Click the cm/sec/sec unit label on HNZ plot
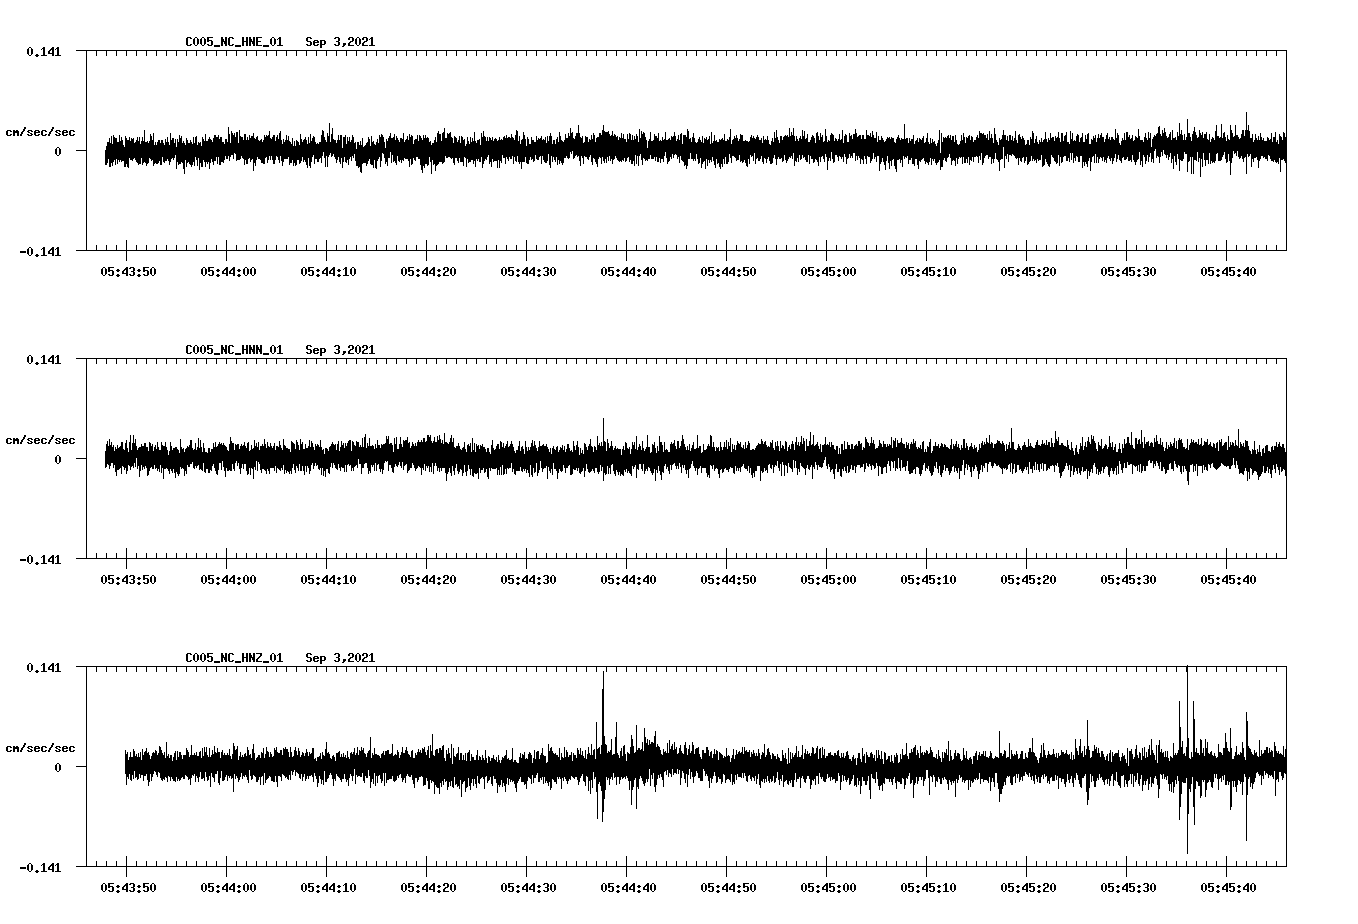 (40, 748)
